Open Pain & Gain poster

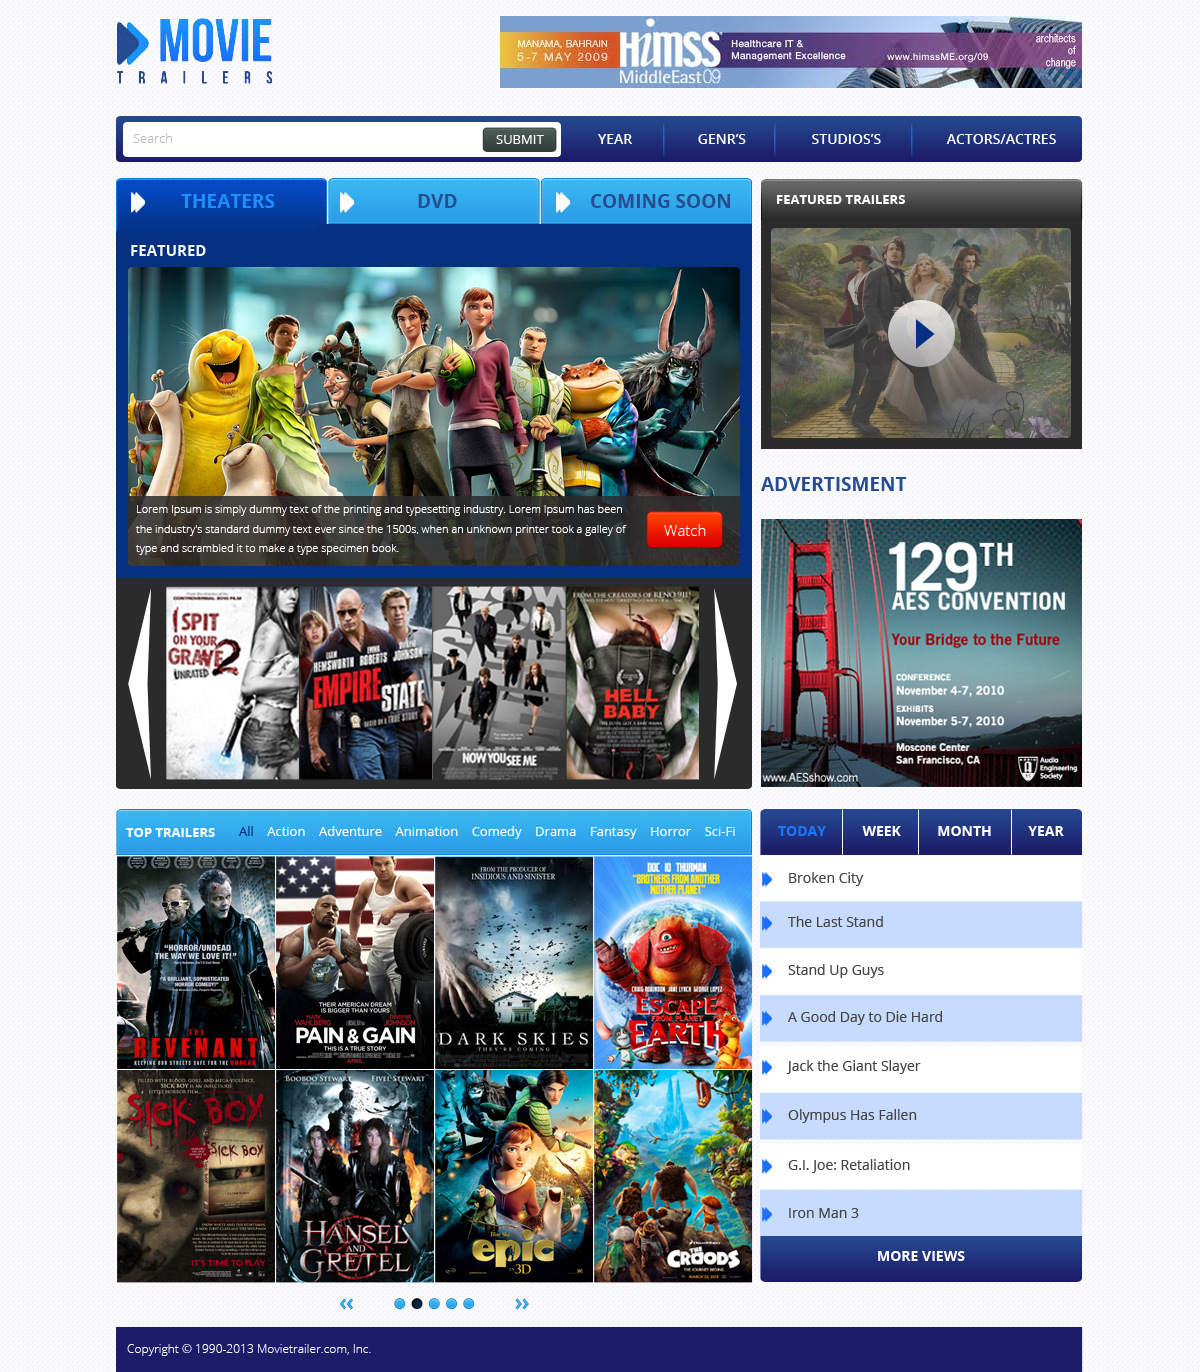(355, 963)
